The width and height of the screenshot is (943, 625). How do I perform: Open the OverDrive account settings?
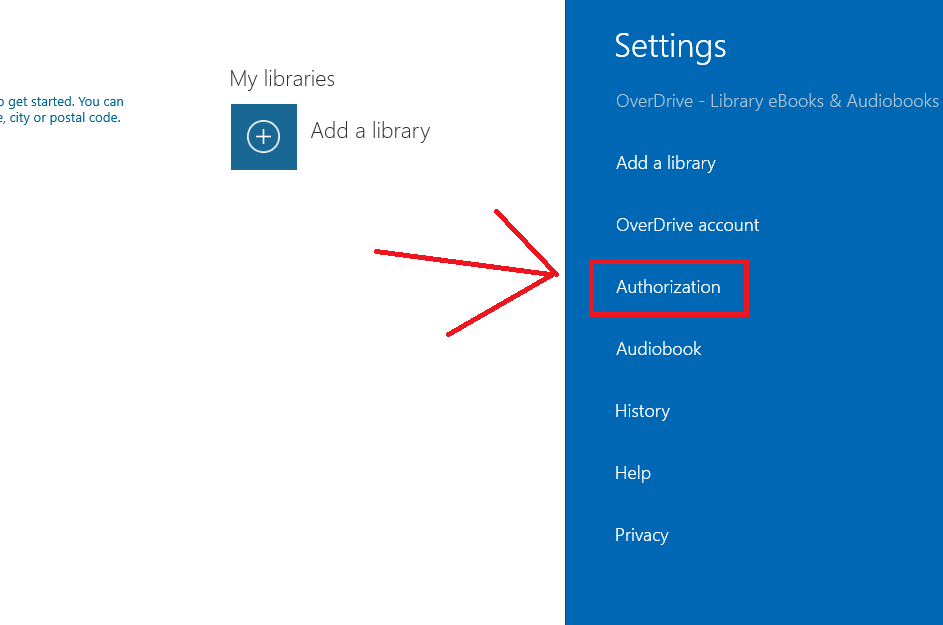click(x=687, y=225)
